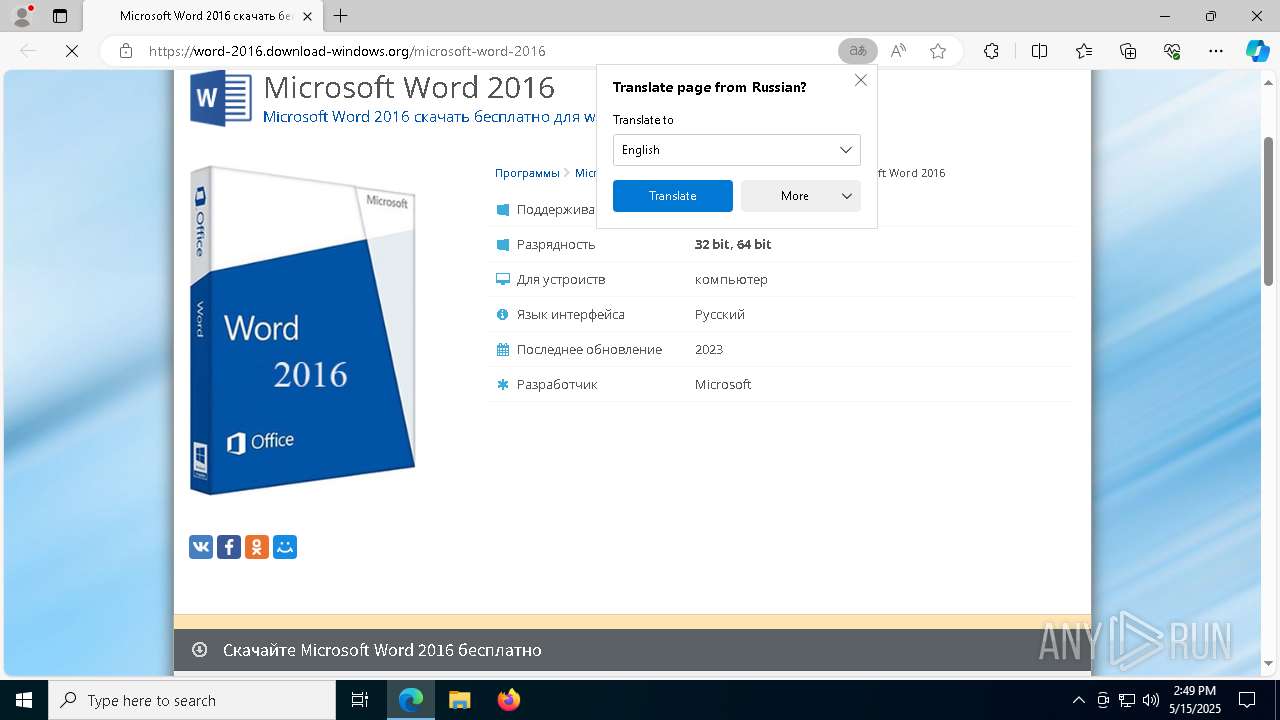Image resolution: width=1280 pixels, height=720 pixels.
Task: Click the Edge profile avatar icon
Action: 22,16
